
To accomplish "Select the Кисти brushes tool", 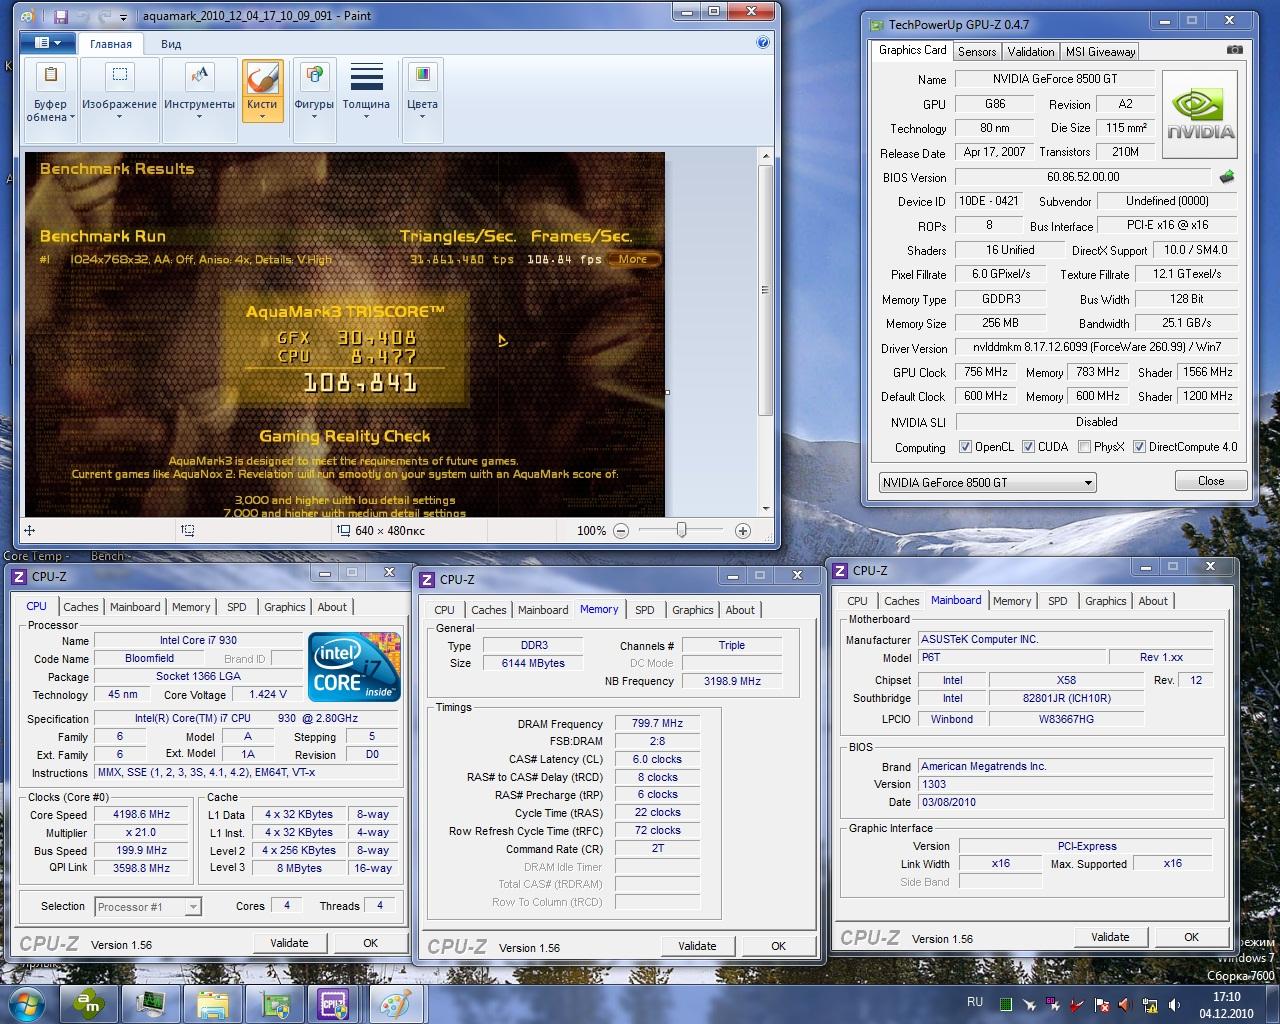I will click(x=262, y=91).
